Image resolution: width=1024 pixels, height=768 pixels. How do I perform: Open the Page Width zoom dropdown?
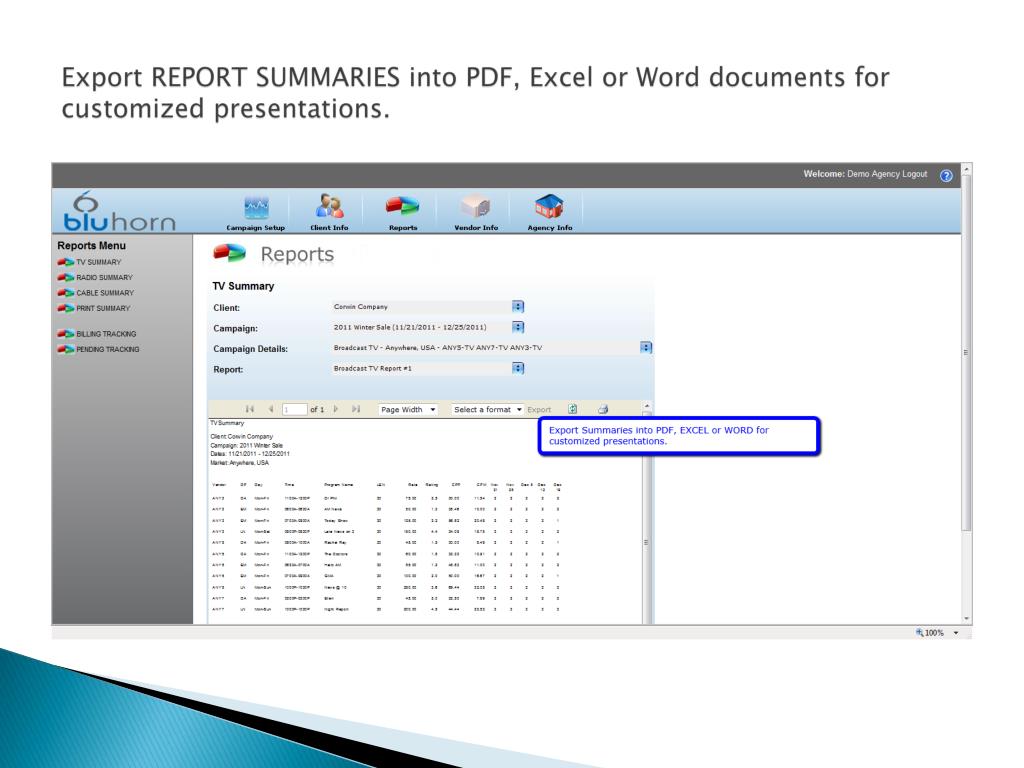(408, 409)
